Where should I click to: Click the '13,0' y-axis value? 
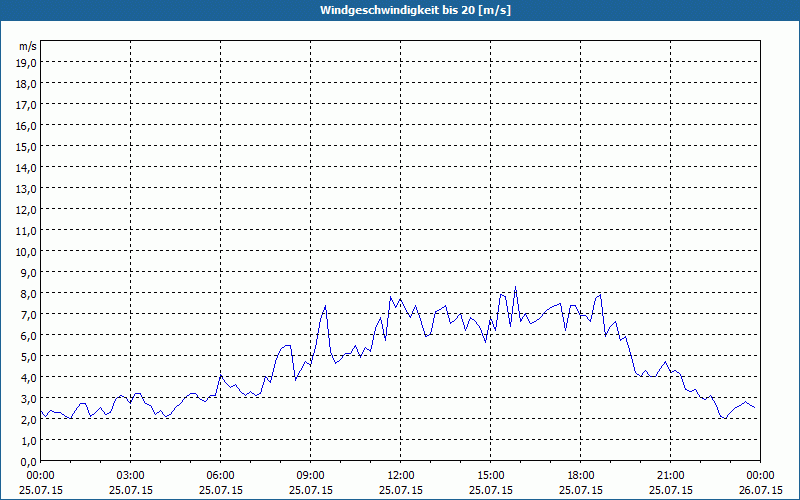(28, 189)
